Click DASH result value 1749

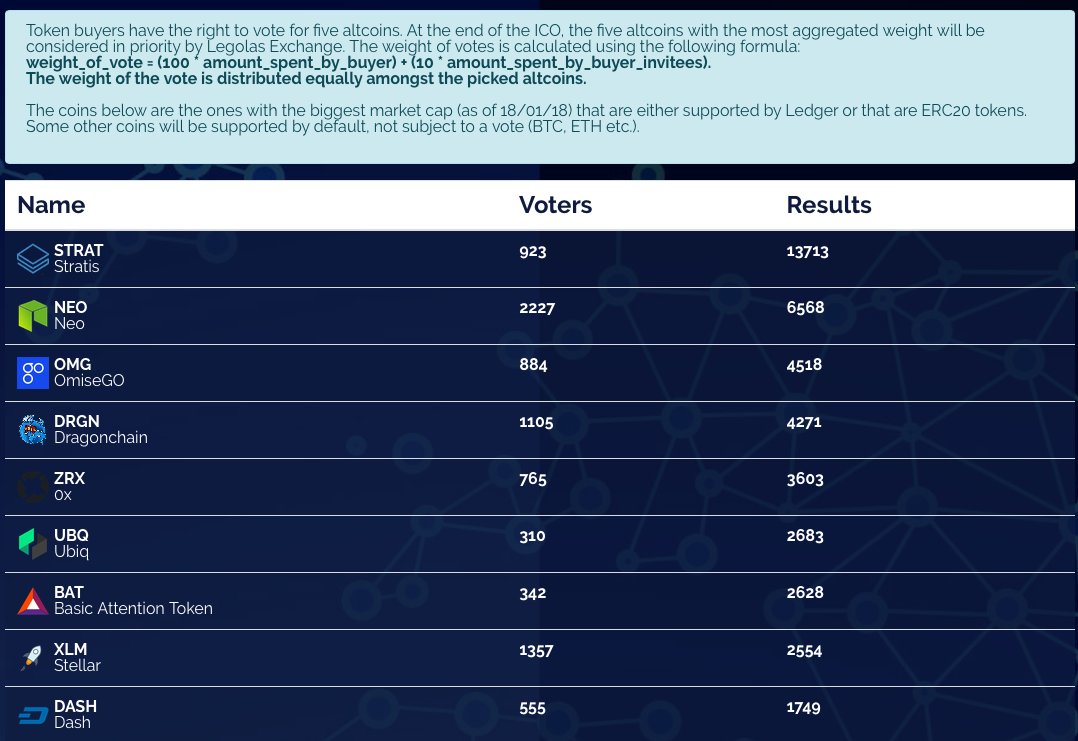pyautogui.click(x=804, y=707)
